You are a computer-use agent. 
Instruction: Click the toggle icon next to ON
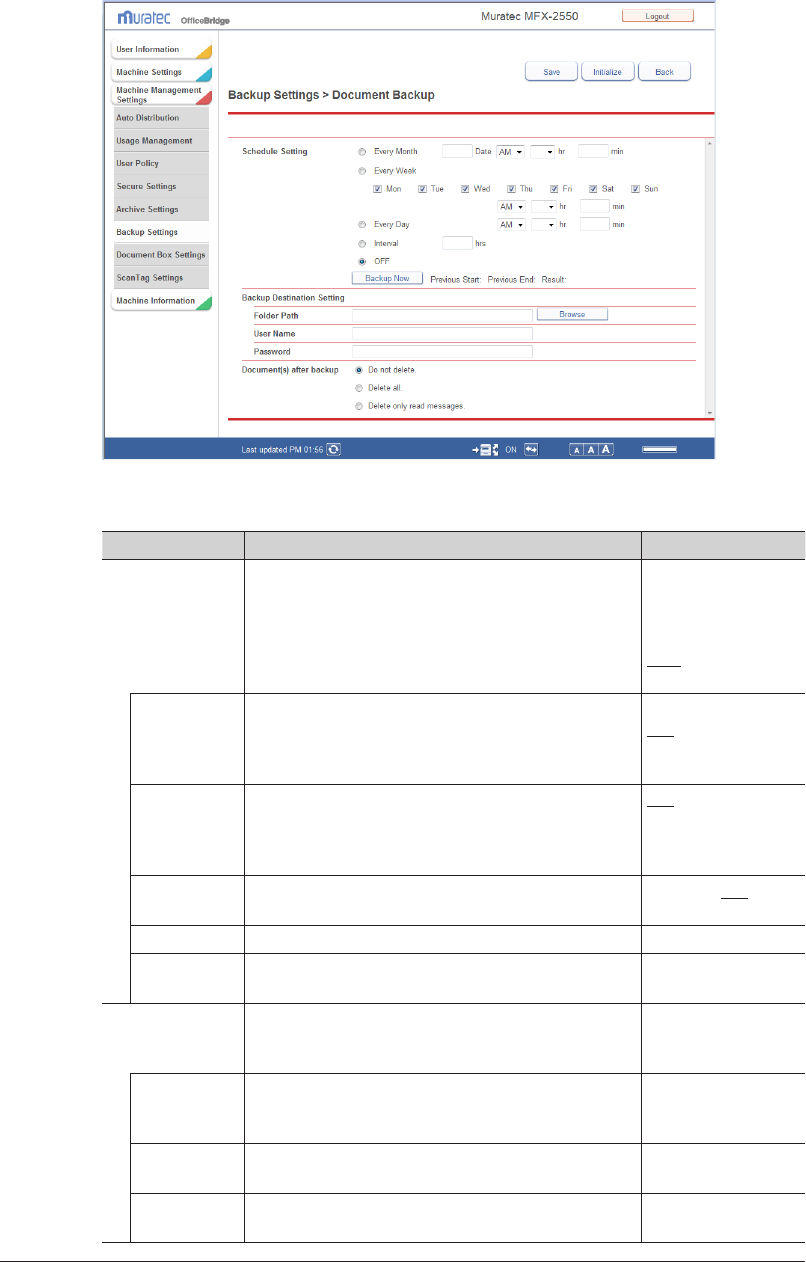coord(532,450)
